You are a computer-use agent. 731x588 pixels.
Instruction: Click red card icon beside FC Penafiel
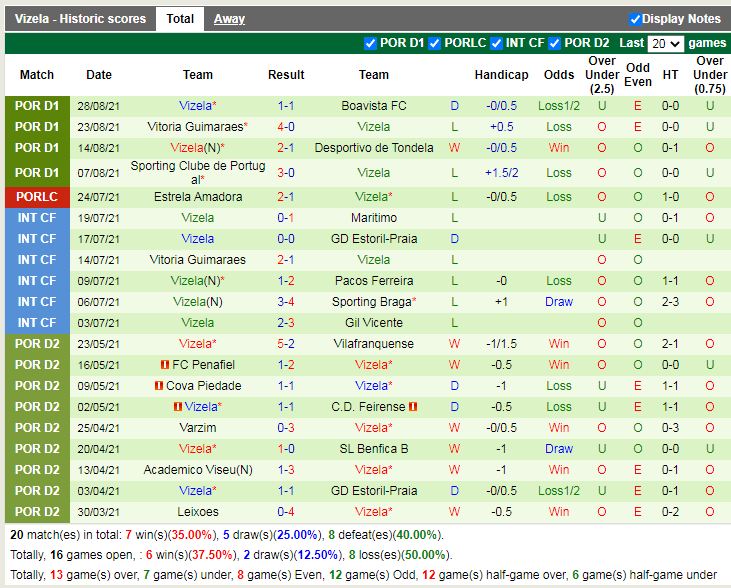[163, 365]
